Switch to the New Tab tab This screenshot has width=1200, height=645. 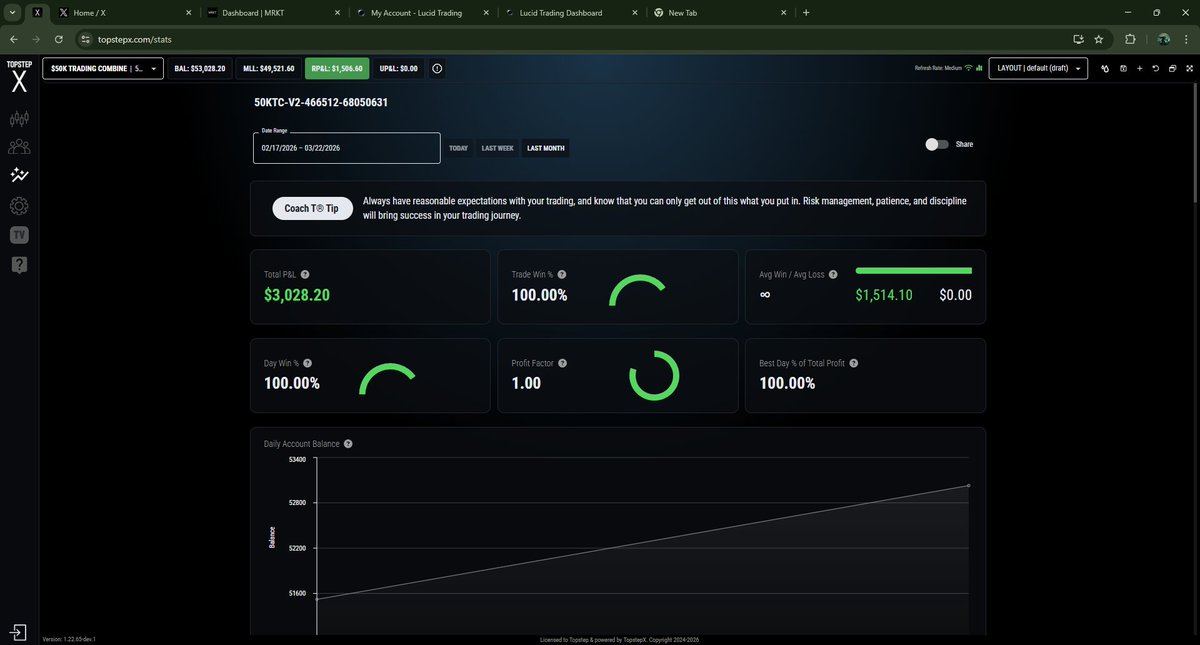[x=720, y=13]
